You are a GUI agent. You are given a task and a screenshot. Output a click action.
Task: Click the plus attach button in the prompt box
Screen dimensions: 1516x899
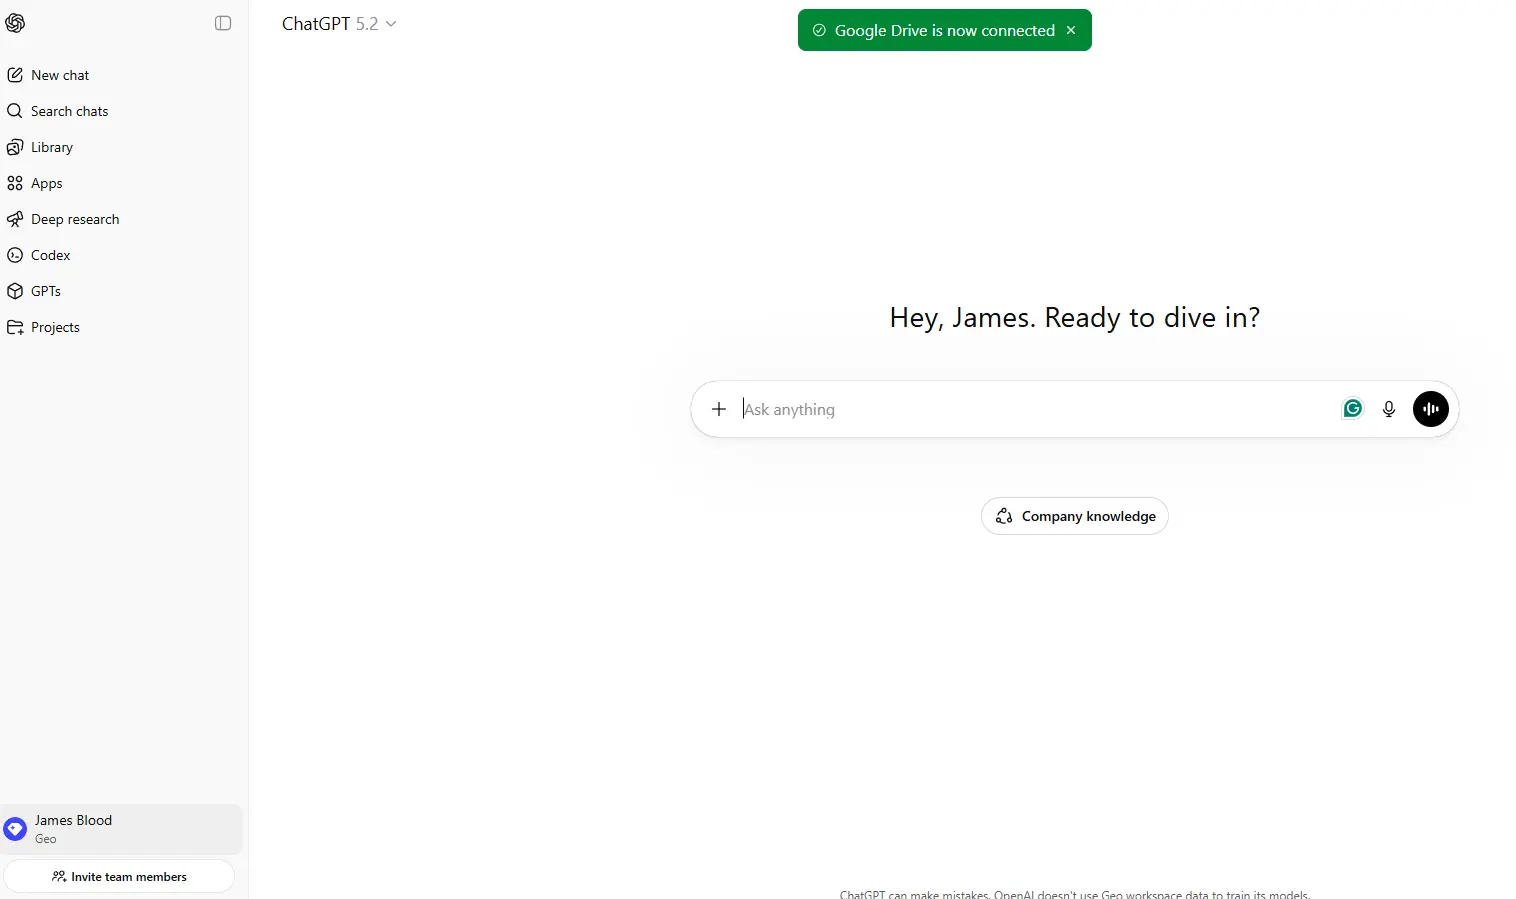coord(718,409)
